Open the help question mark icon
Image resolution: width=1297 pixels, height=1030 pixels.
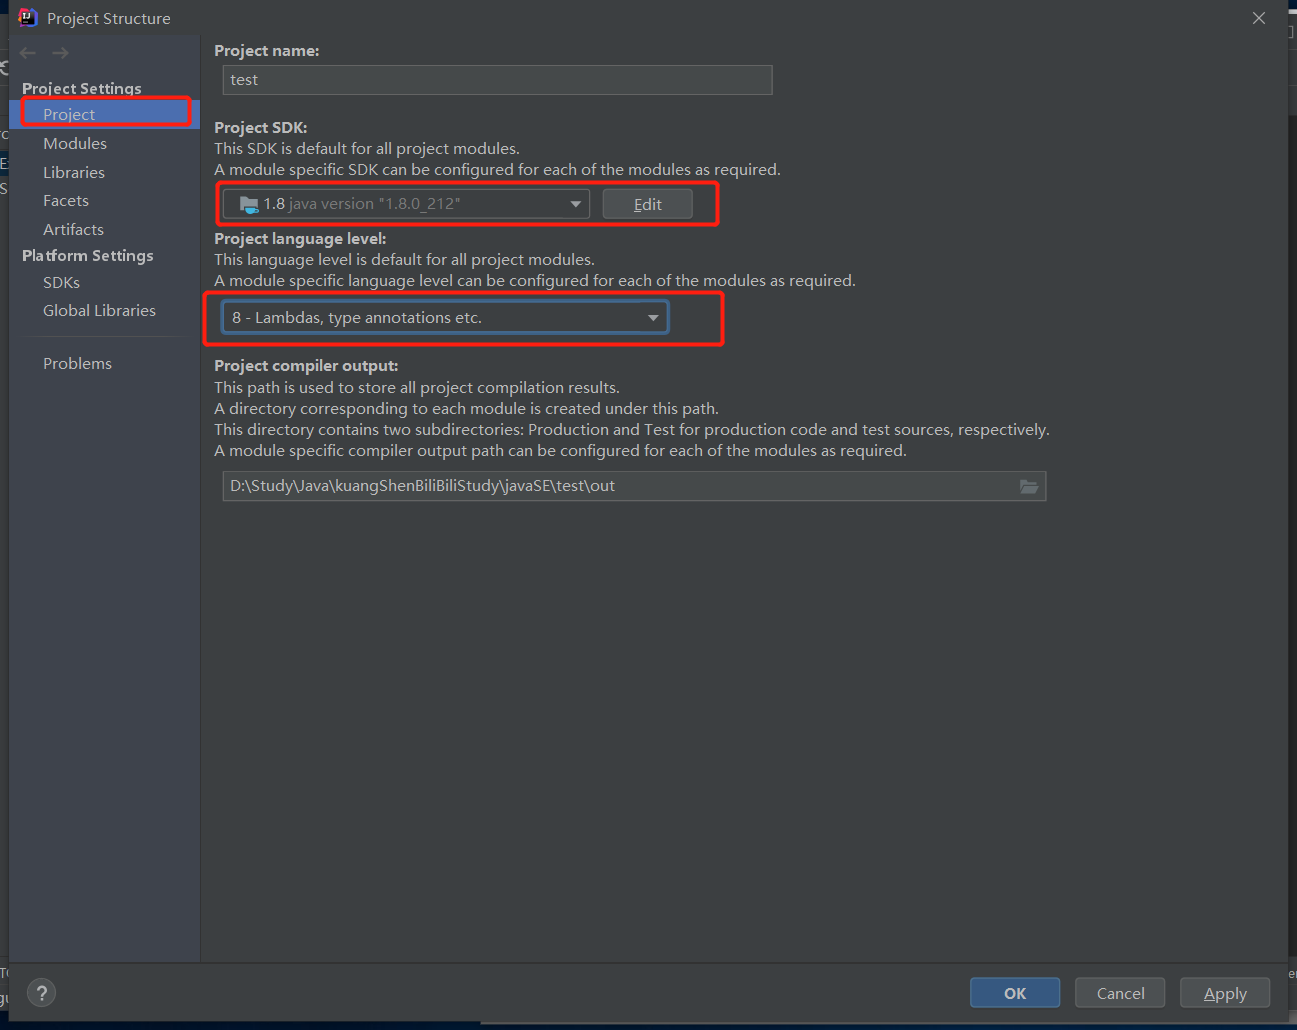[x=41, y=993]
